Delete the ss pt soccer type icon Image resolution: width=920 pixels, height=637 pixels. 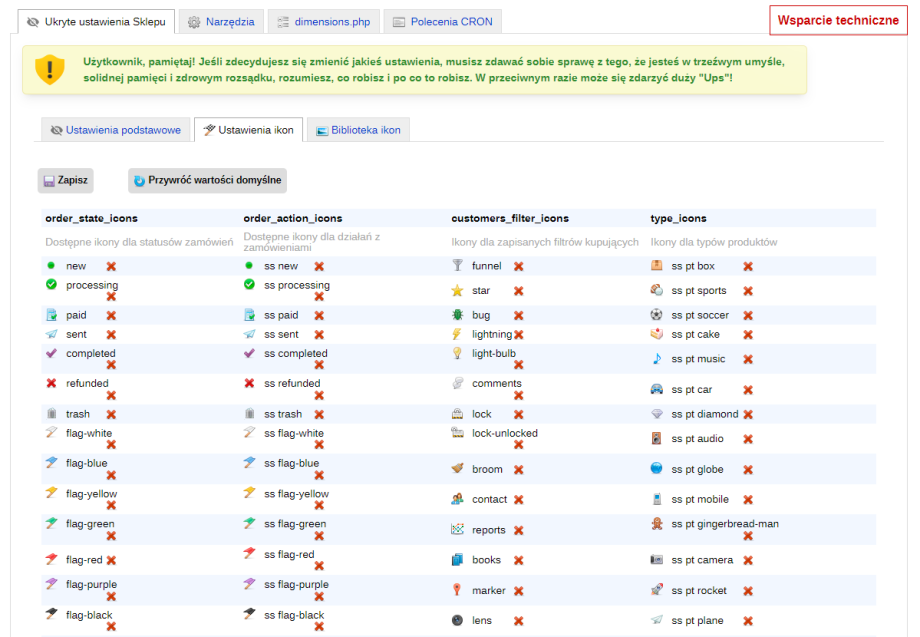click(x=748, y=315)
